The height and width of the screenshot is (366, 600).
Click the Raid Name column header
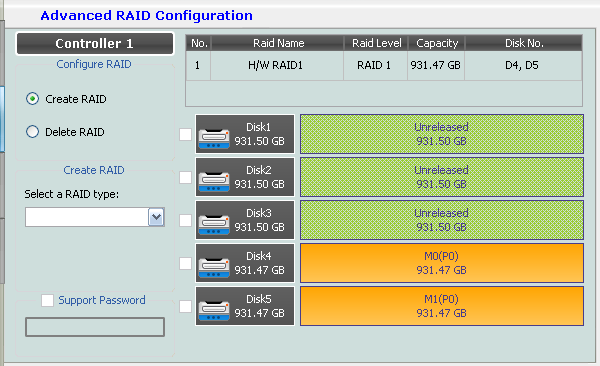point(278,43)
